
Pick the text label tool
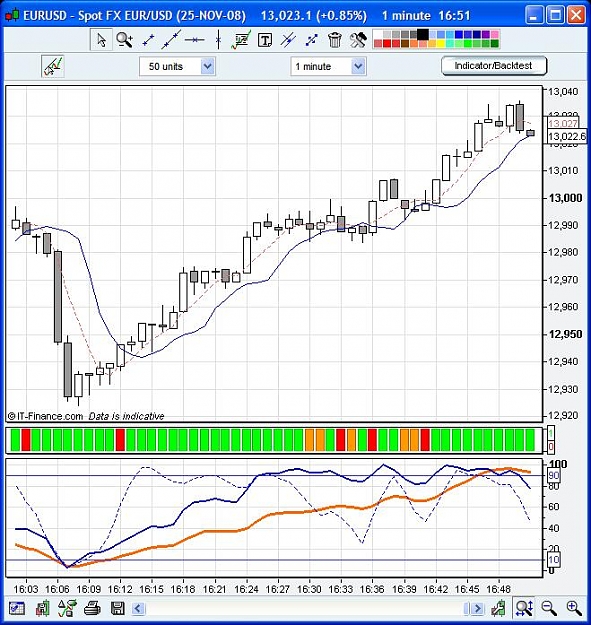pos(265,40)
